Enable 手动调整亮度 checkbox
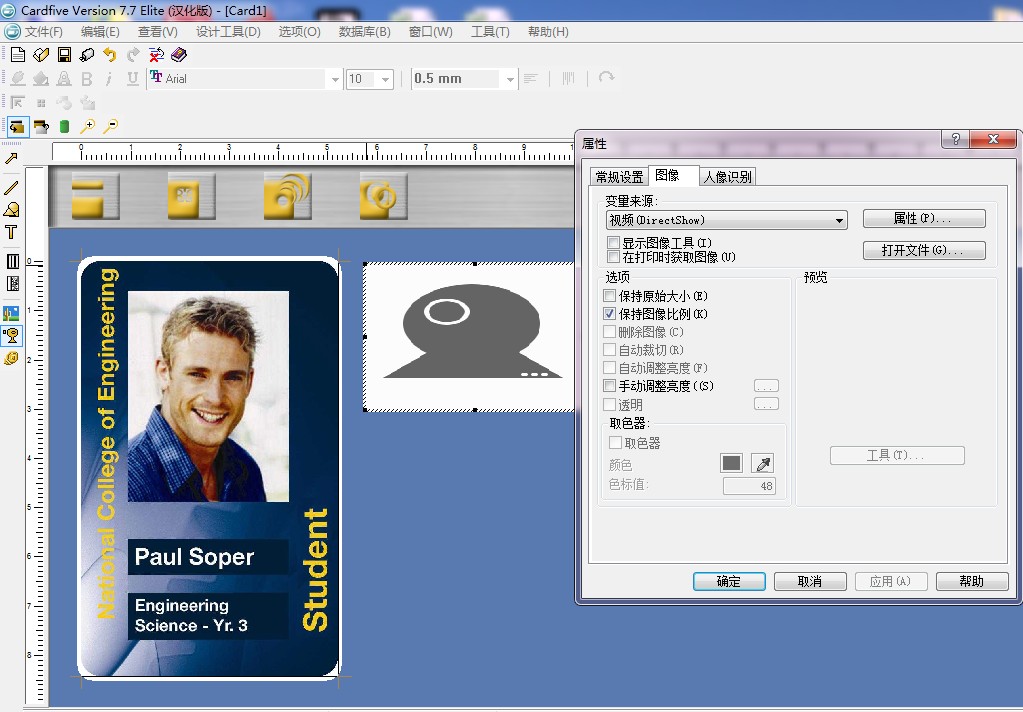 click(609, 386)
